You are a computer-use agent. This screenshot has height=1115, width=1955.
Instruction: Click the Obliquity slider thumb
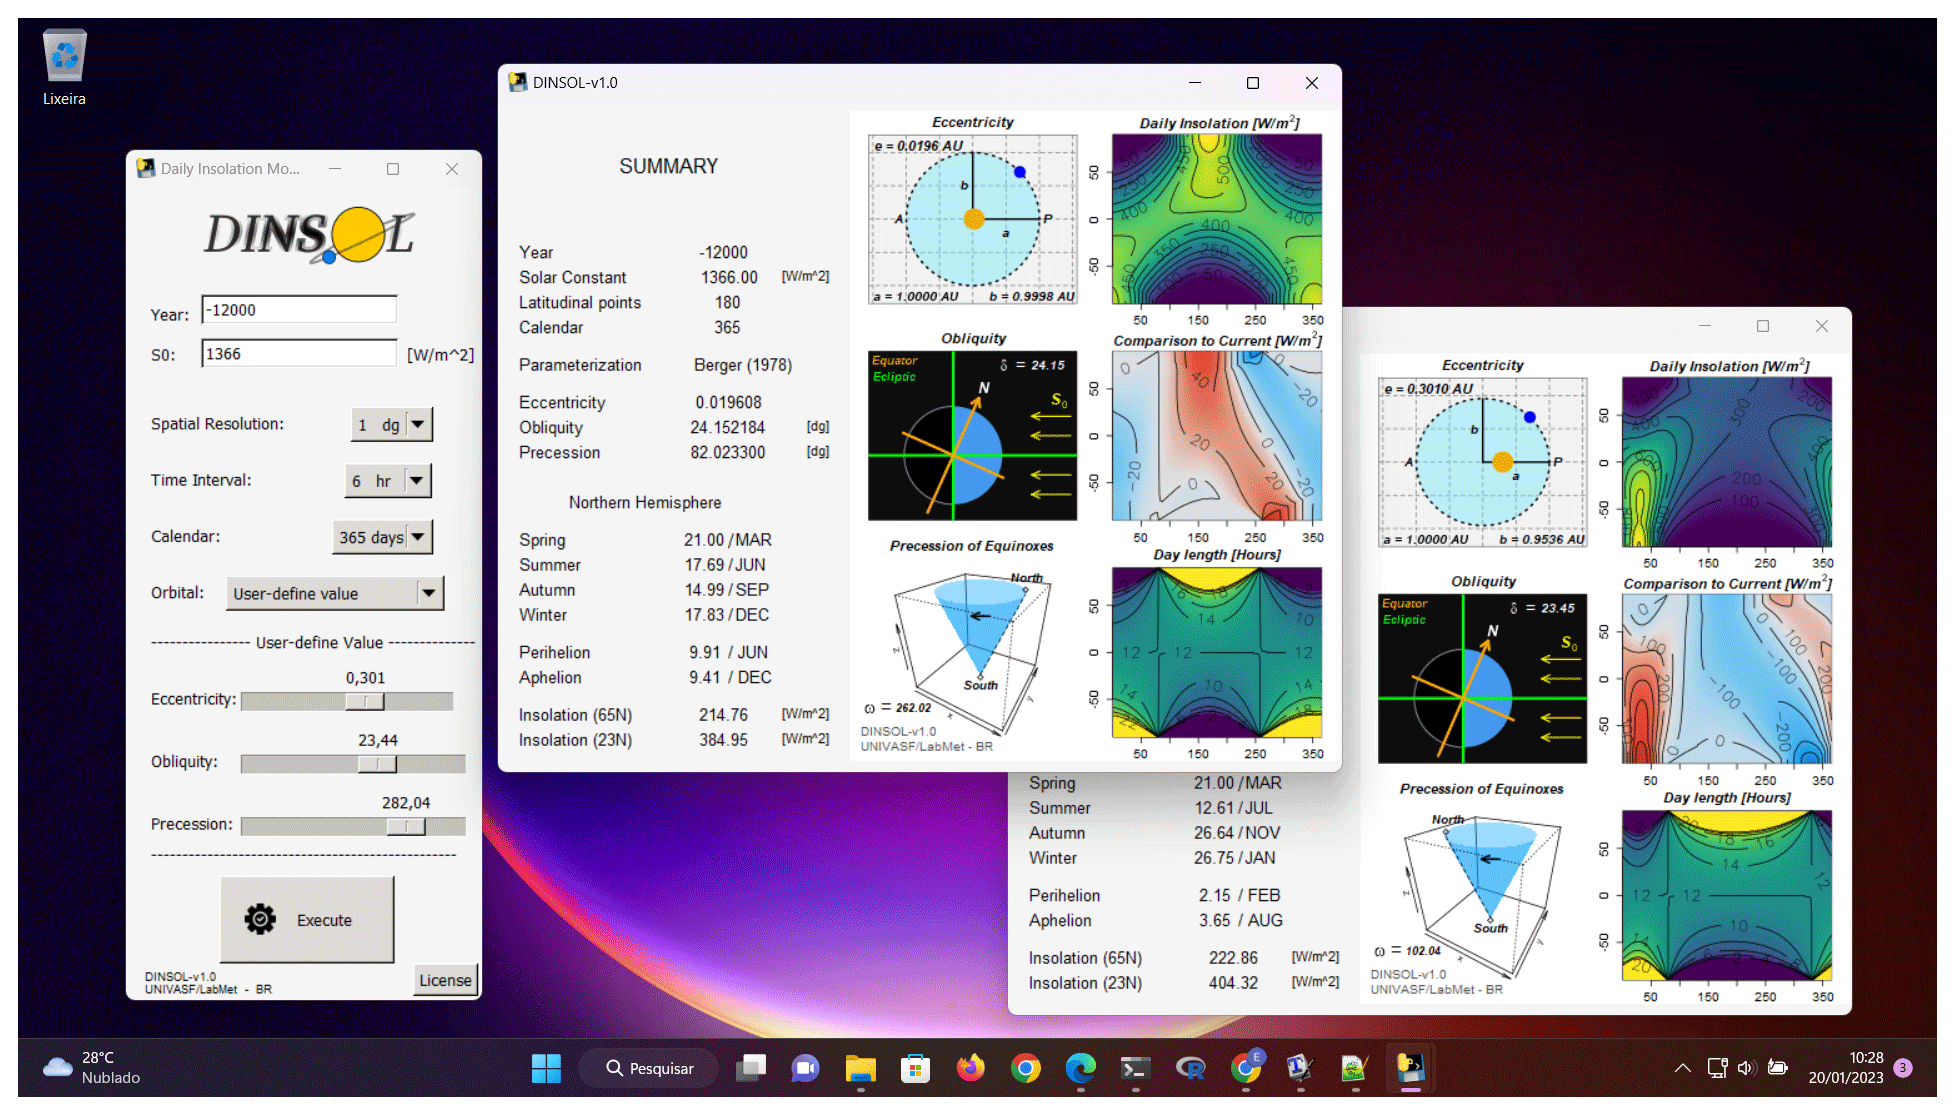click(x=378, y=764)
